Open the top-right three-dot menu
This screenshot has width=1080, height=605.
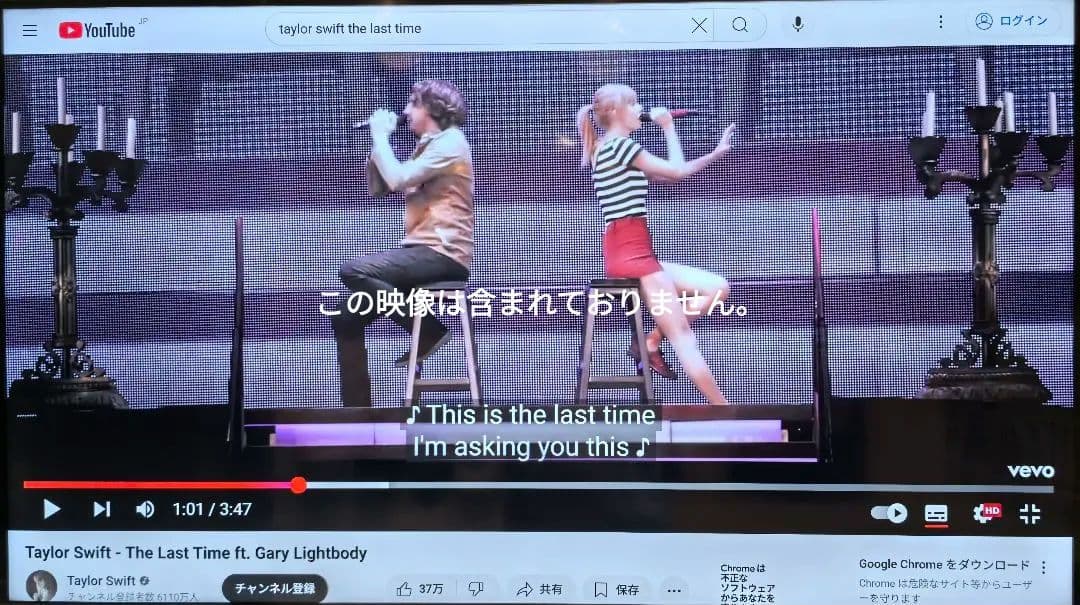pyautogui.click(x=940, y=22)
